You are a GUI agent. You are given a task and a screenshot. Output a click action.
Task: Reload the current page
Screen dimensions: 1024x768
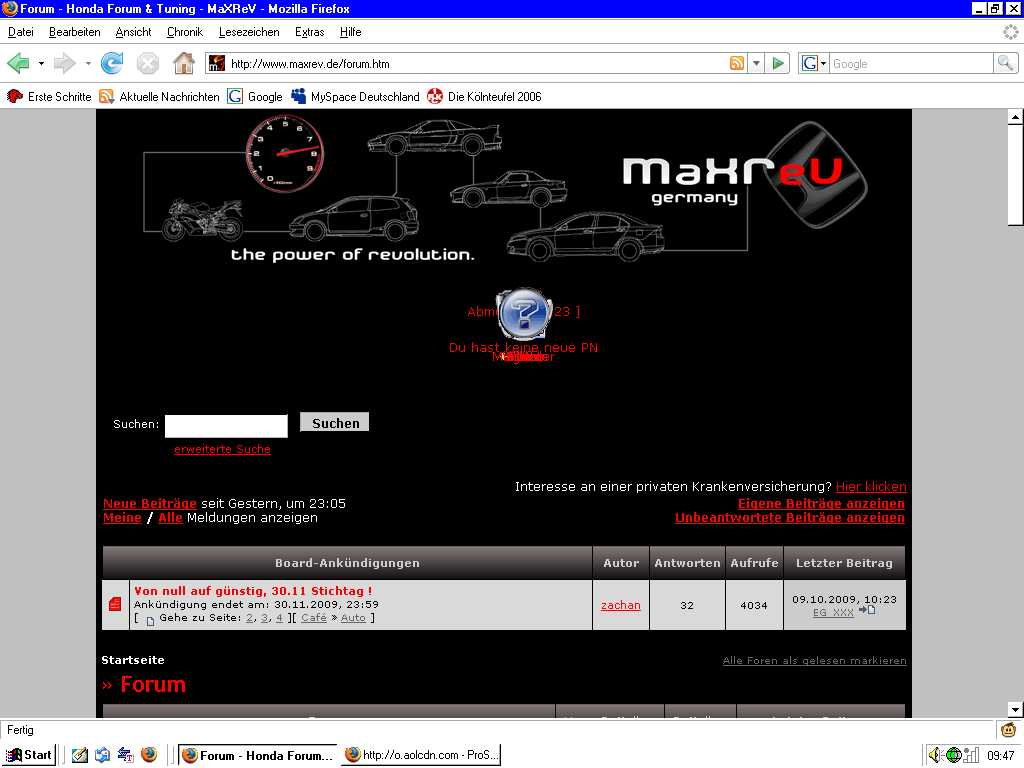point(112,64)
